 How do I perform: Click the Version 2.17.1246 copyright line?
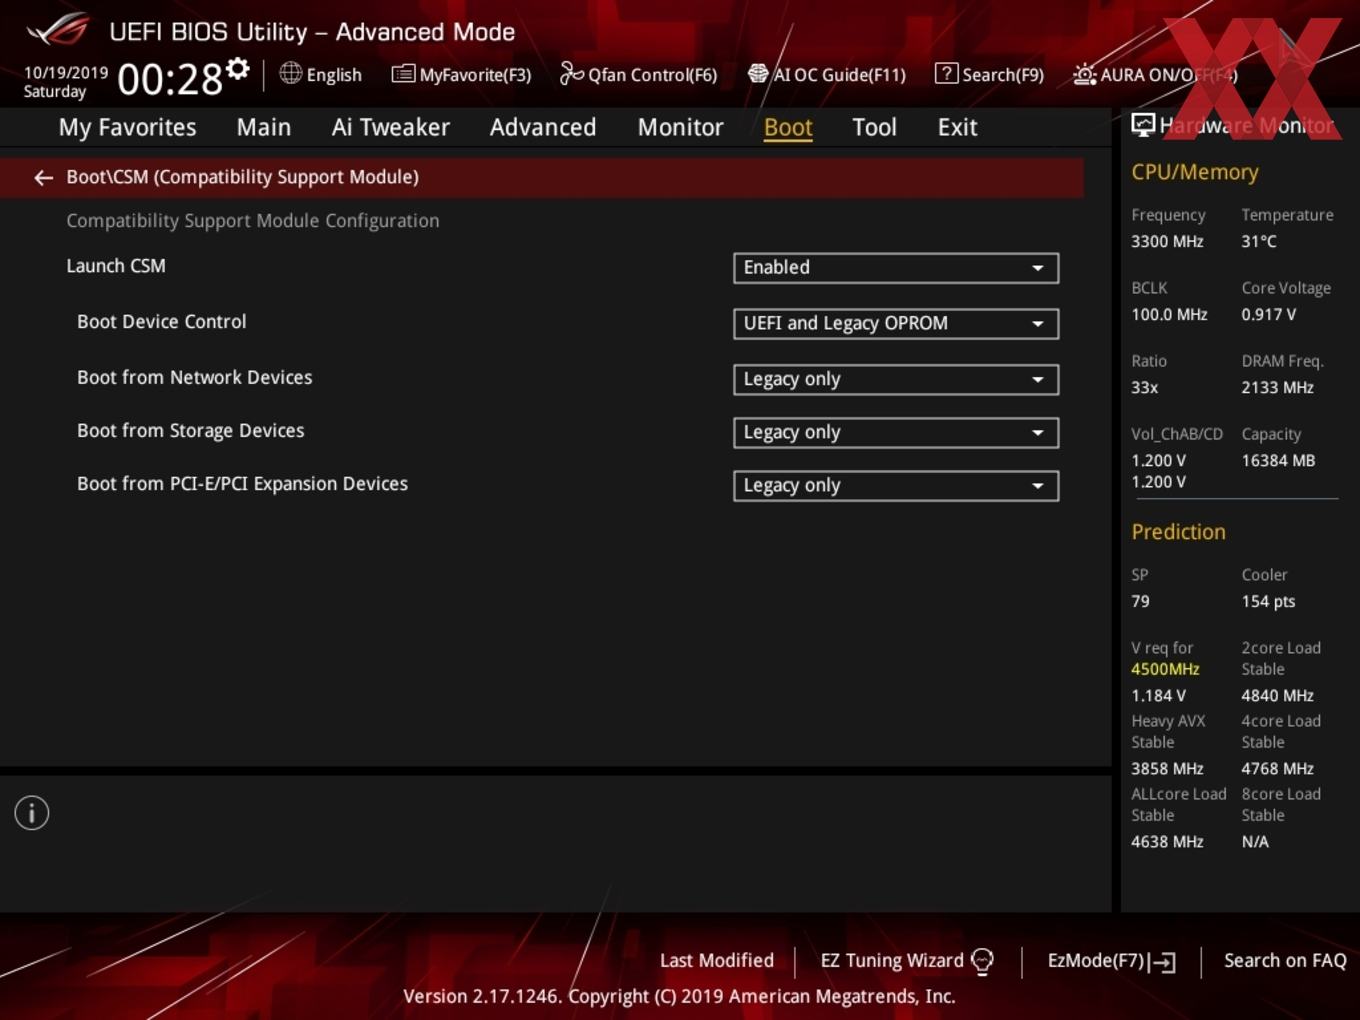[679, 996]
